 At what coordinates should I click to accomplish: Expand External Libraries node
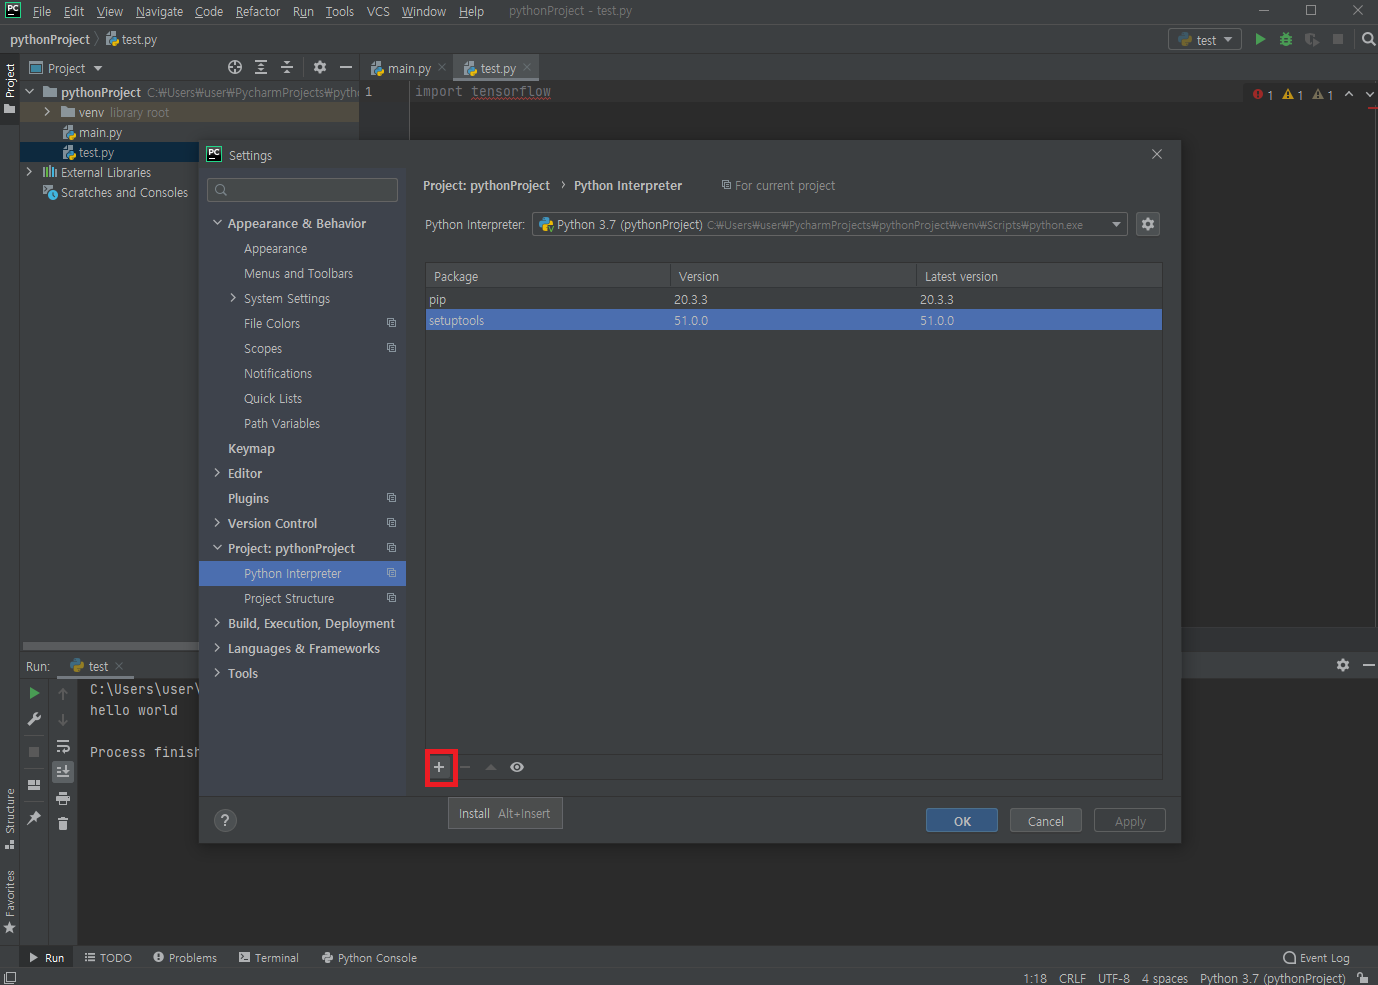click(29, 172)
